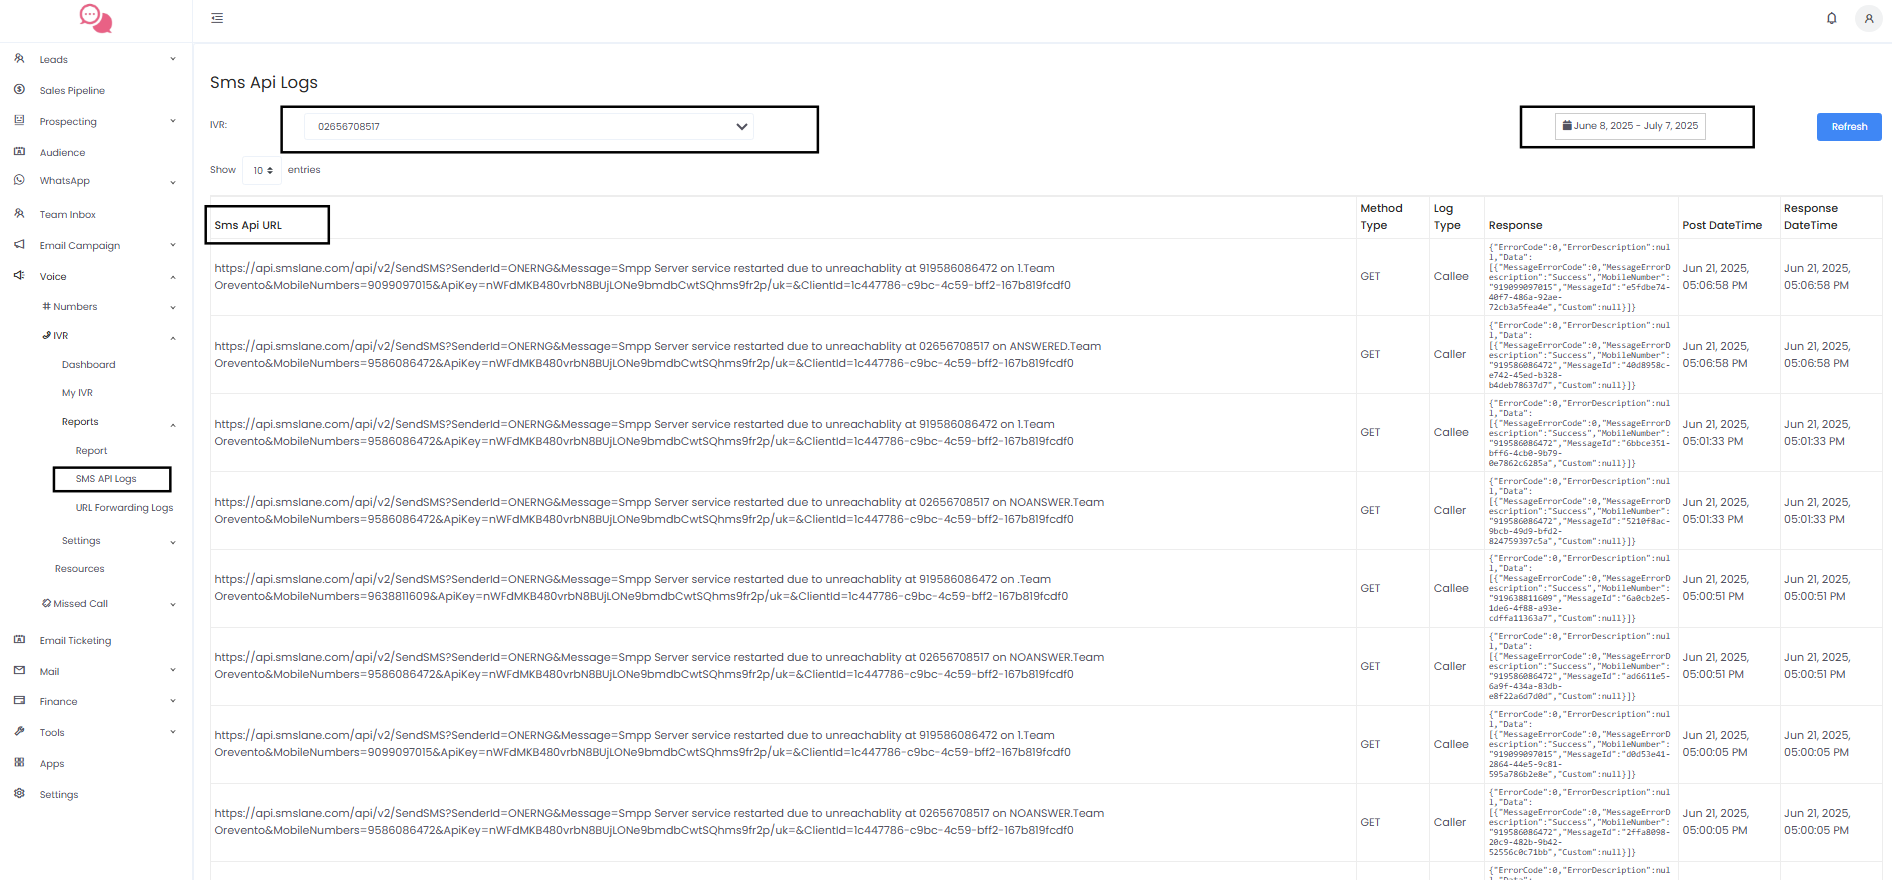Click the Audience sidebar icon
1892x880 pixels.
click(19, 152)
